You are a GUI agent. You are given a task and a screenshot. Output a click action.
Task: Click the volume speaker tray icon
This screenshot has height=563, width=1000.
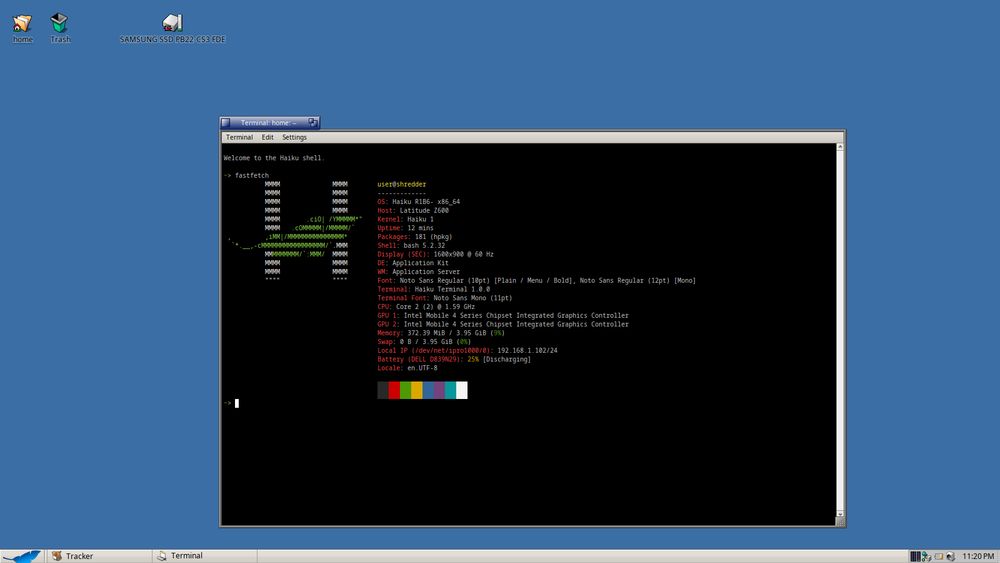950,557
